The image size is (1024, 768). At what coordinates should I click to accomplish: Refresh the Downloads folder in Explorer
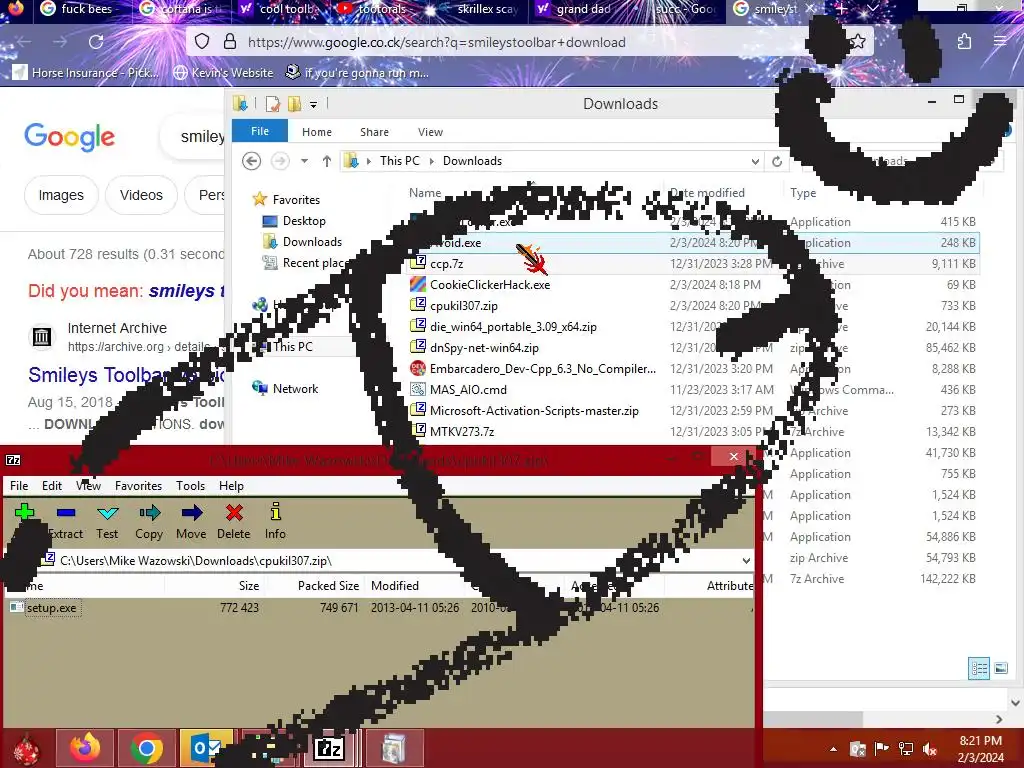tap(776, 161)
